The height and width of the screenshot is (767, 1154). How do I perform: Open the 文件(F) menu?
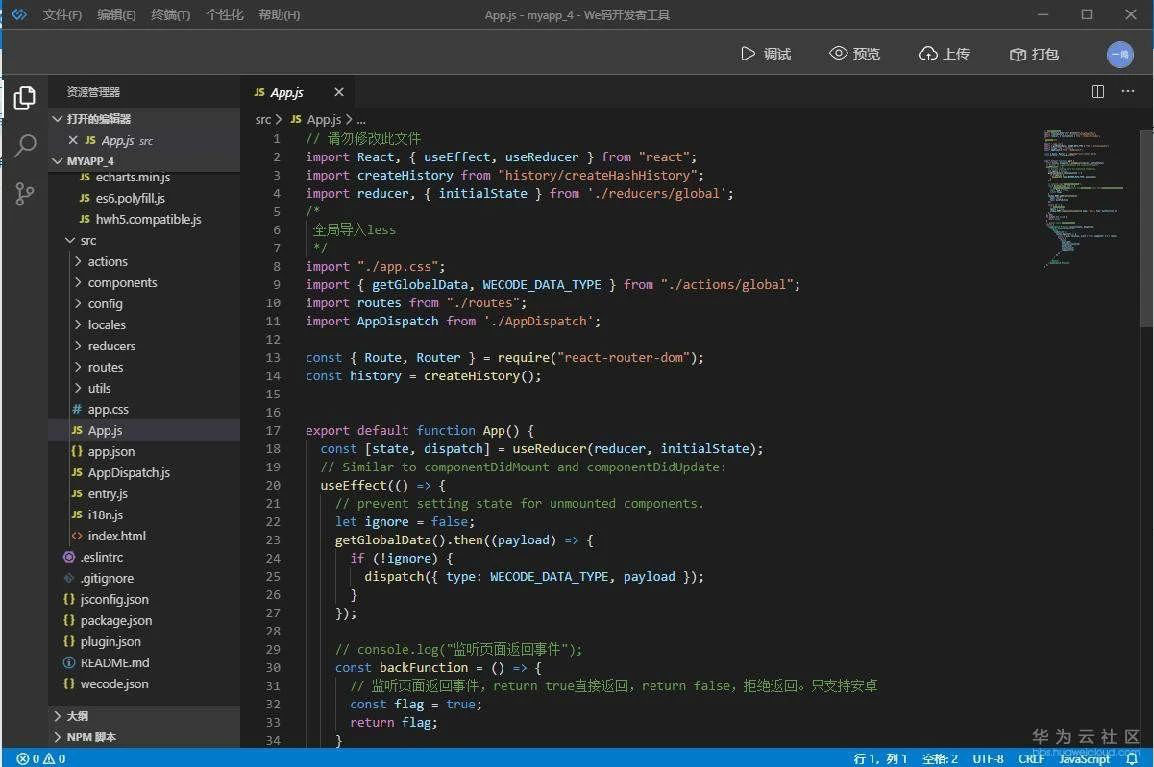(63, 15)
